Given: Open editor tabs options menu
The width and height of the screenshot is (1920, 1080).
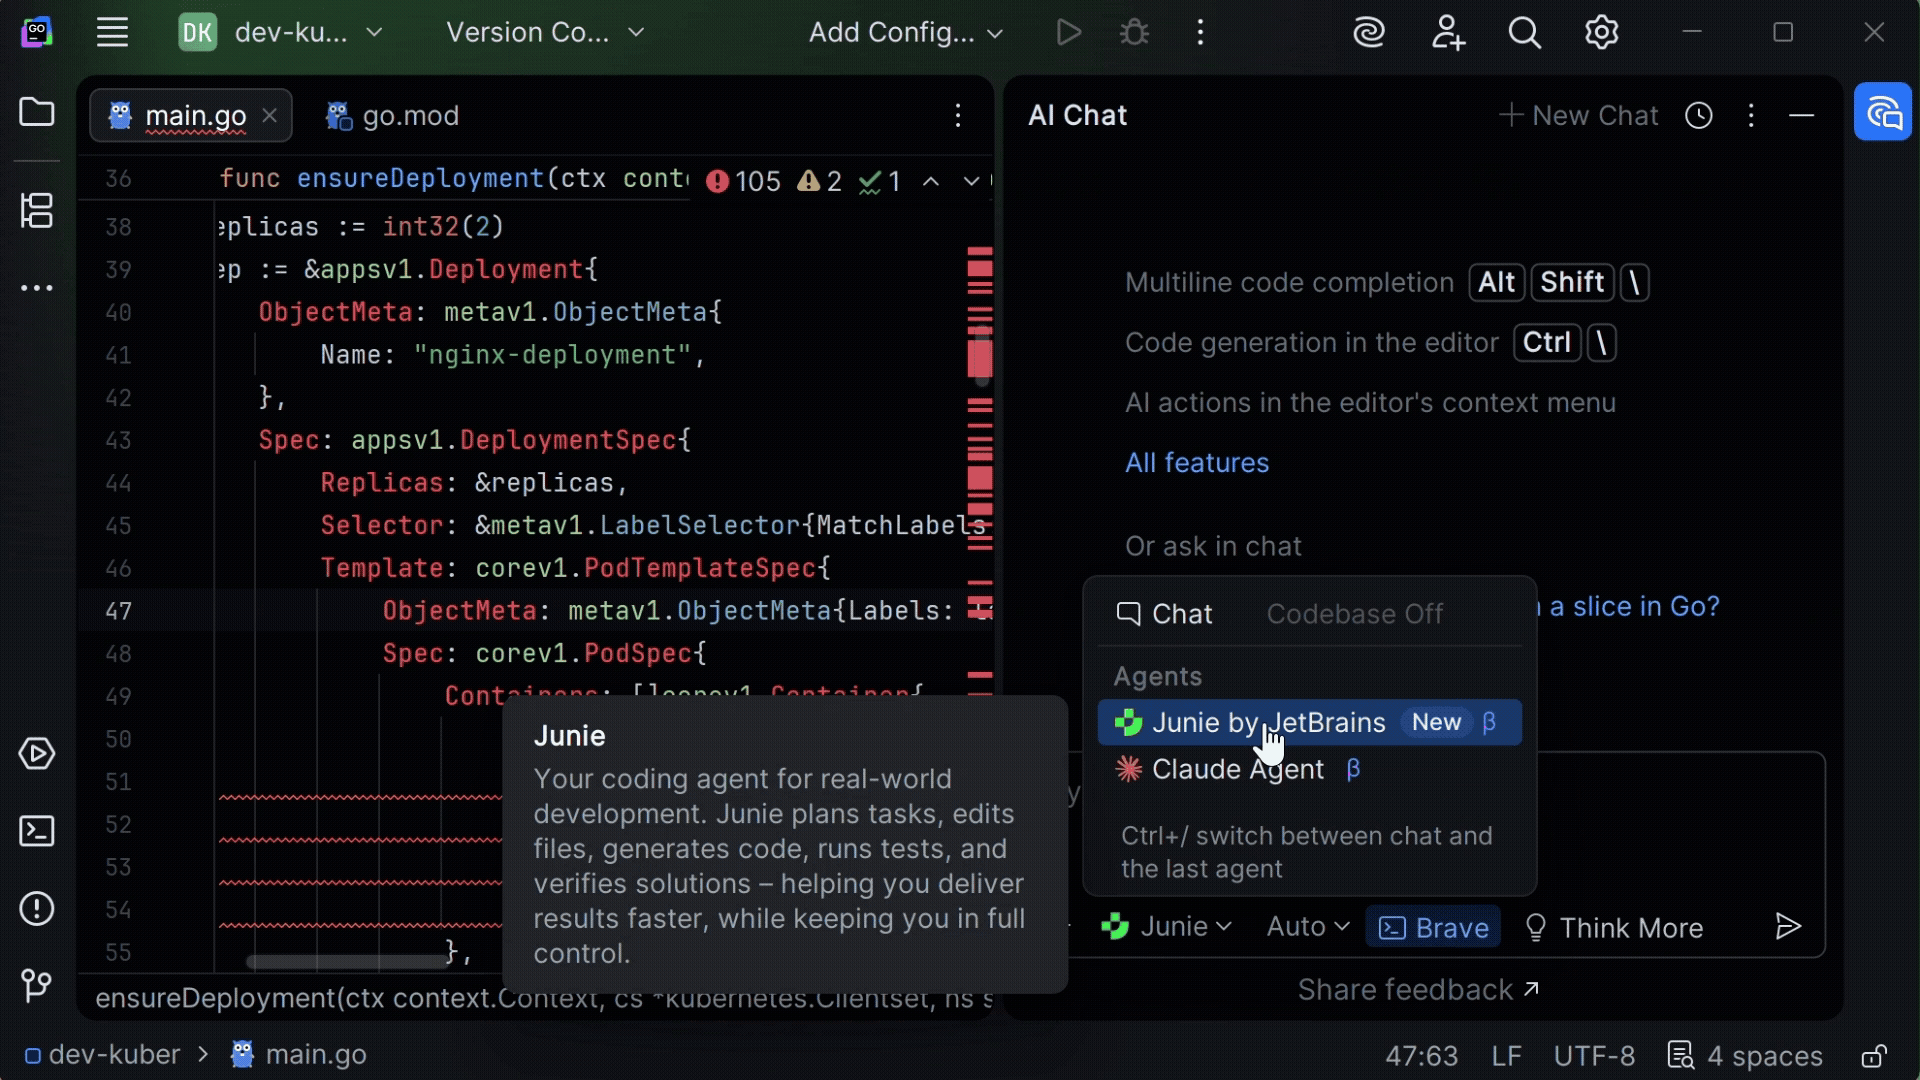Looking at the screenshot, I should [958, 116].
